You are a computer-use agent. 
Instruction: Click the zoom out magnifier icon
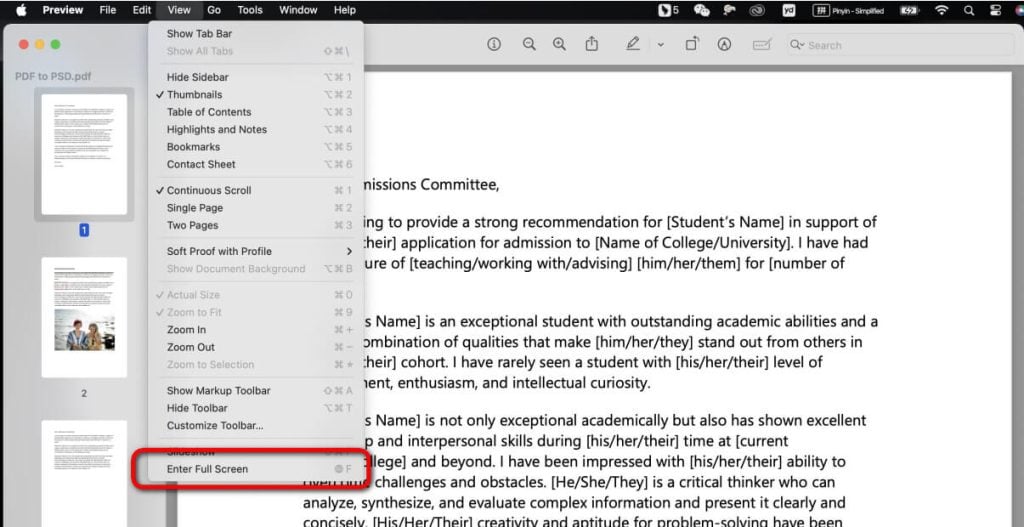(x=529, y=45)
